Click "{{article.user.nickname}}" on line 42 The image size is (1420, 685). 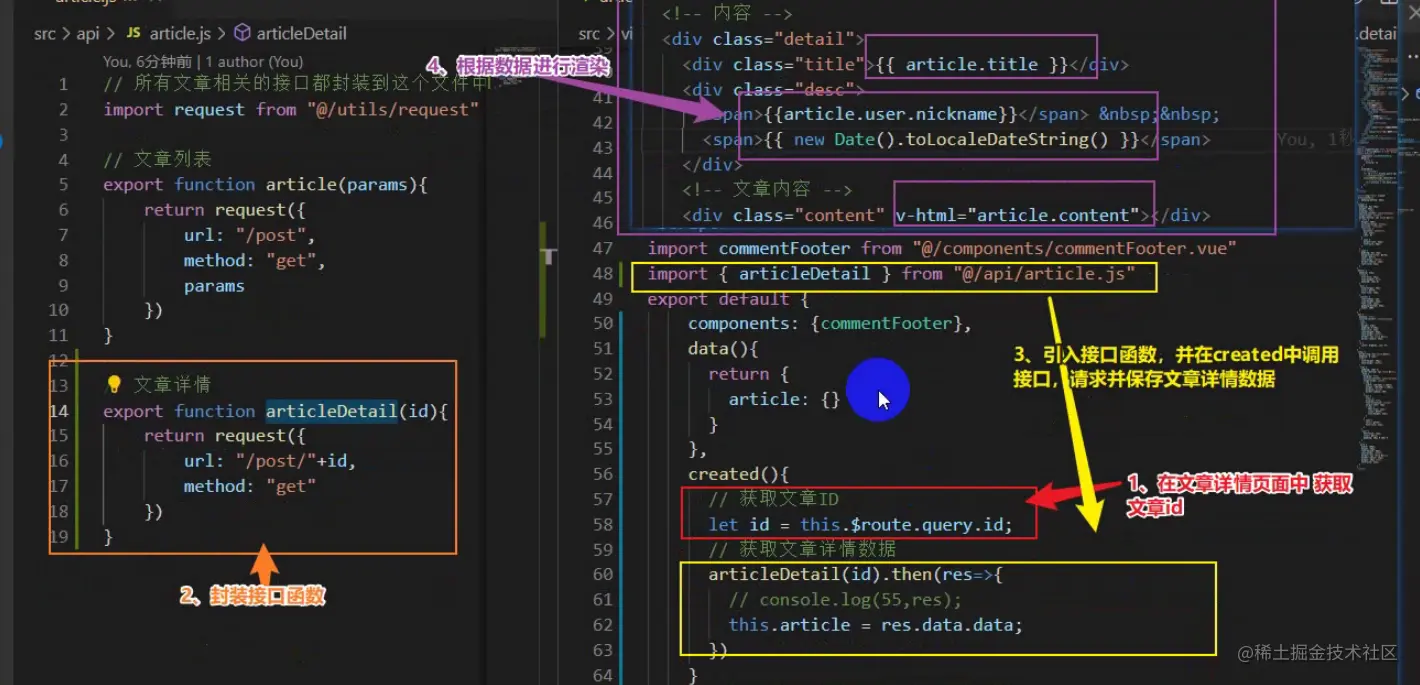point(890,114)
